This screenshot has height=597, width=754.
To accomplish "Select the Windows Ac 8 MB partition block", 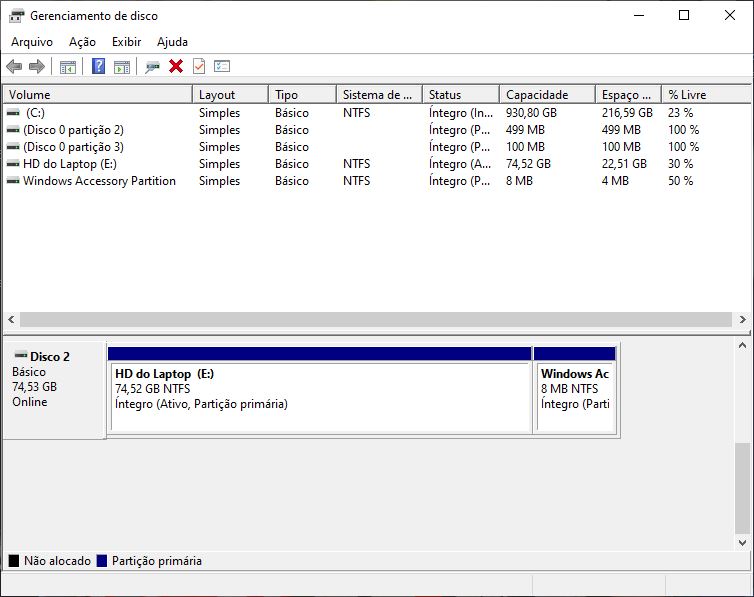I will point(575,390).
